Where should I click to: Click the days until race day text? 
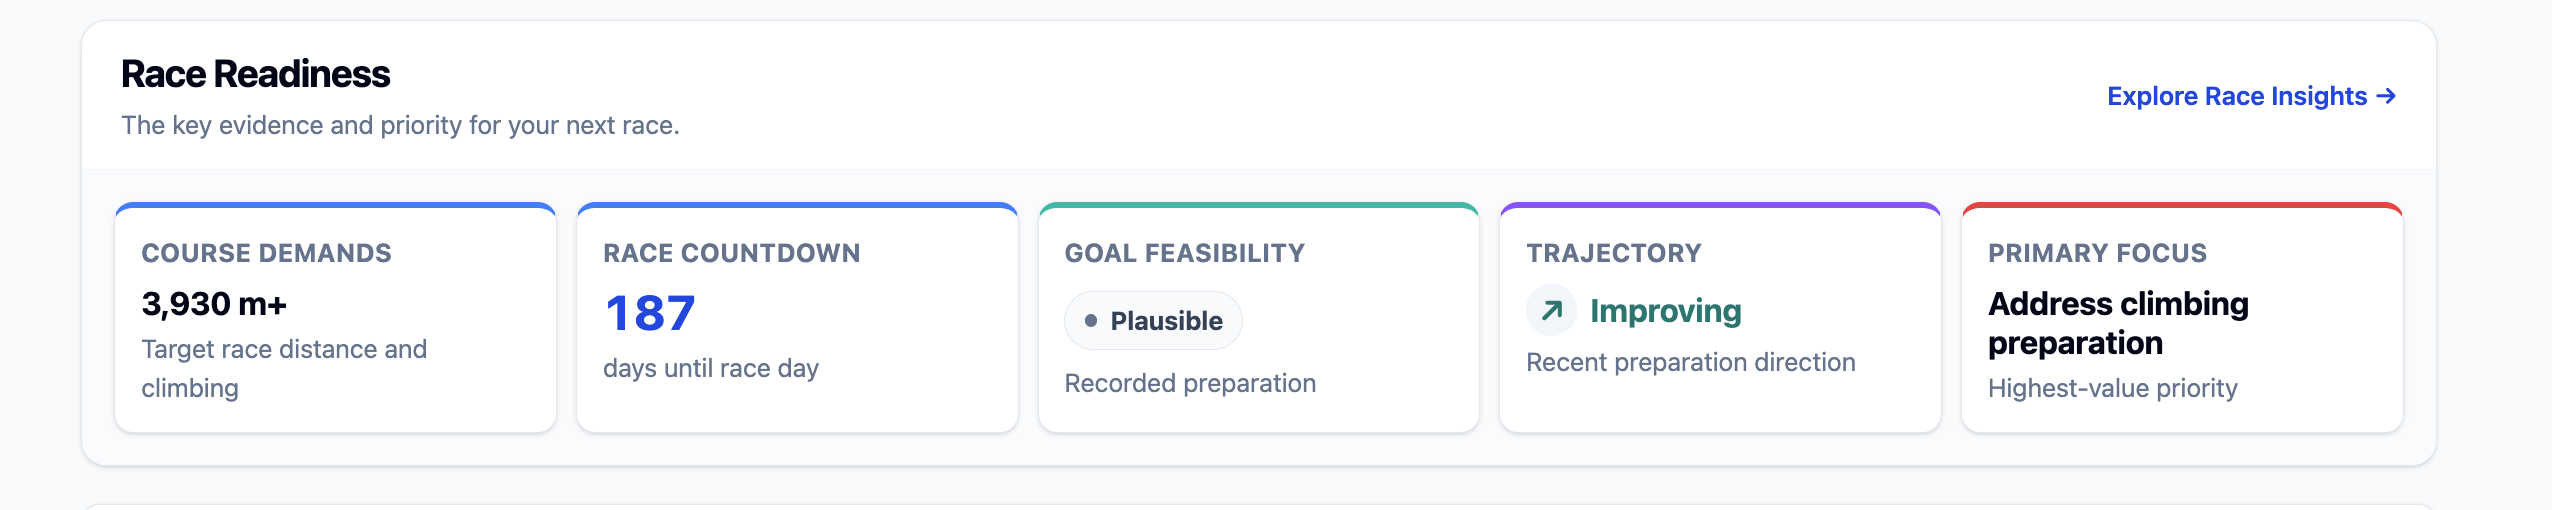711,368
